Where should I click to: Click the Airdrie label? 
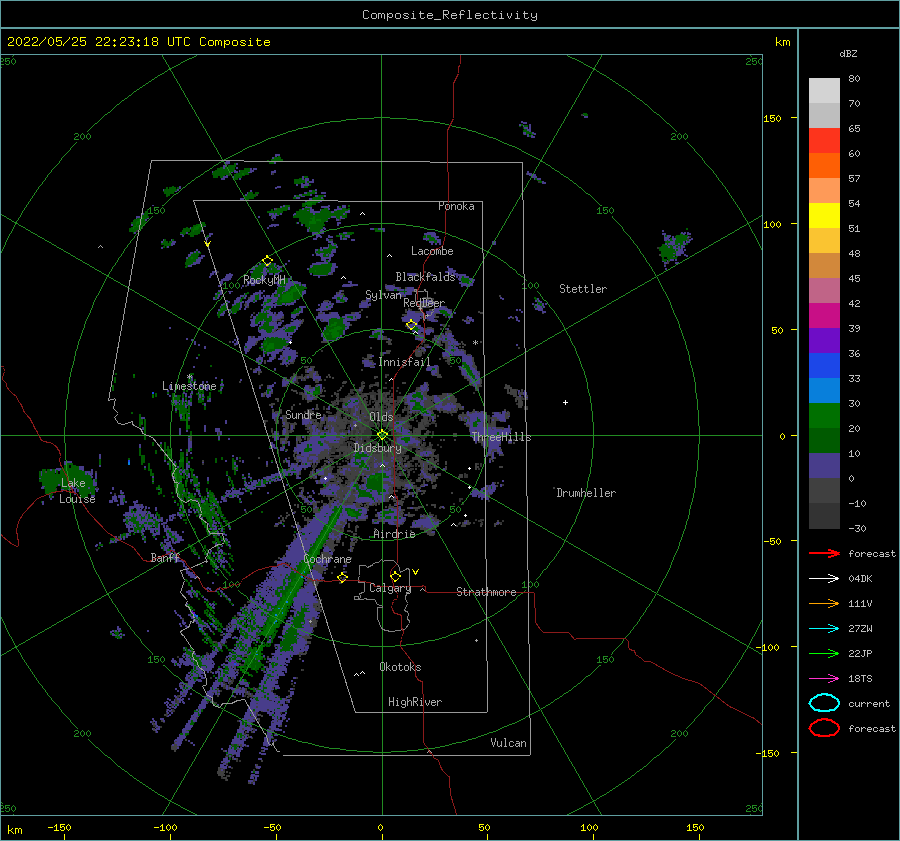click(394, 534)
